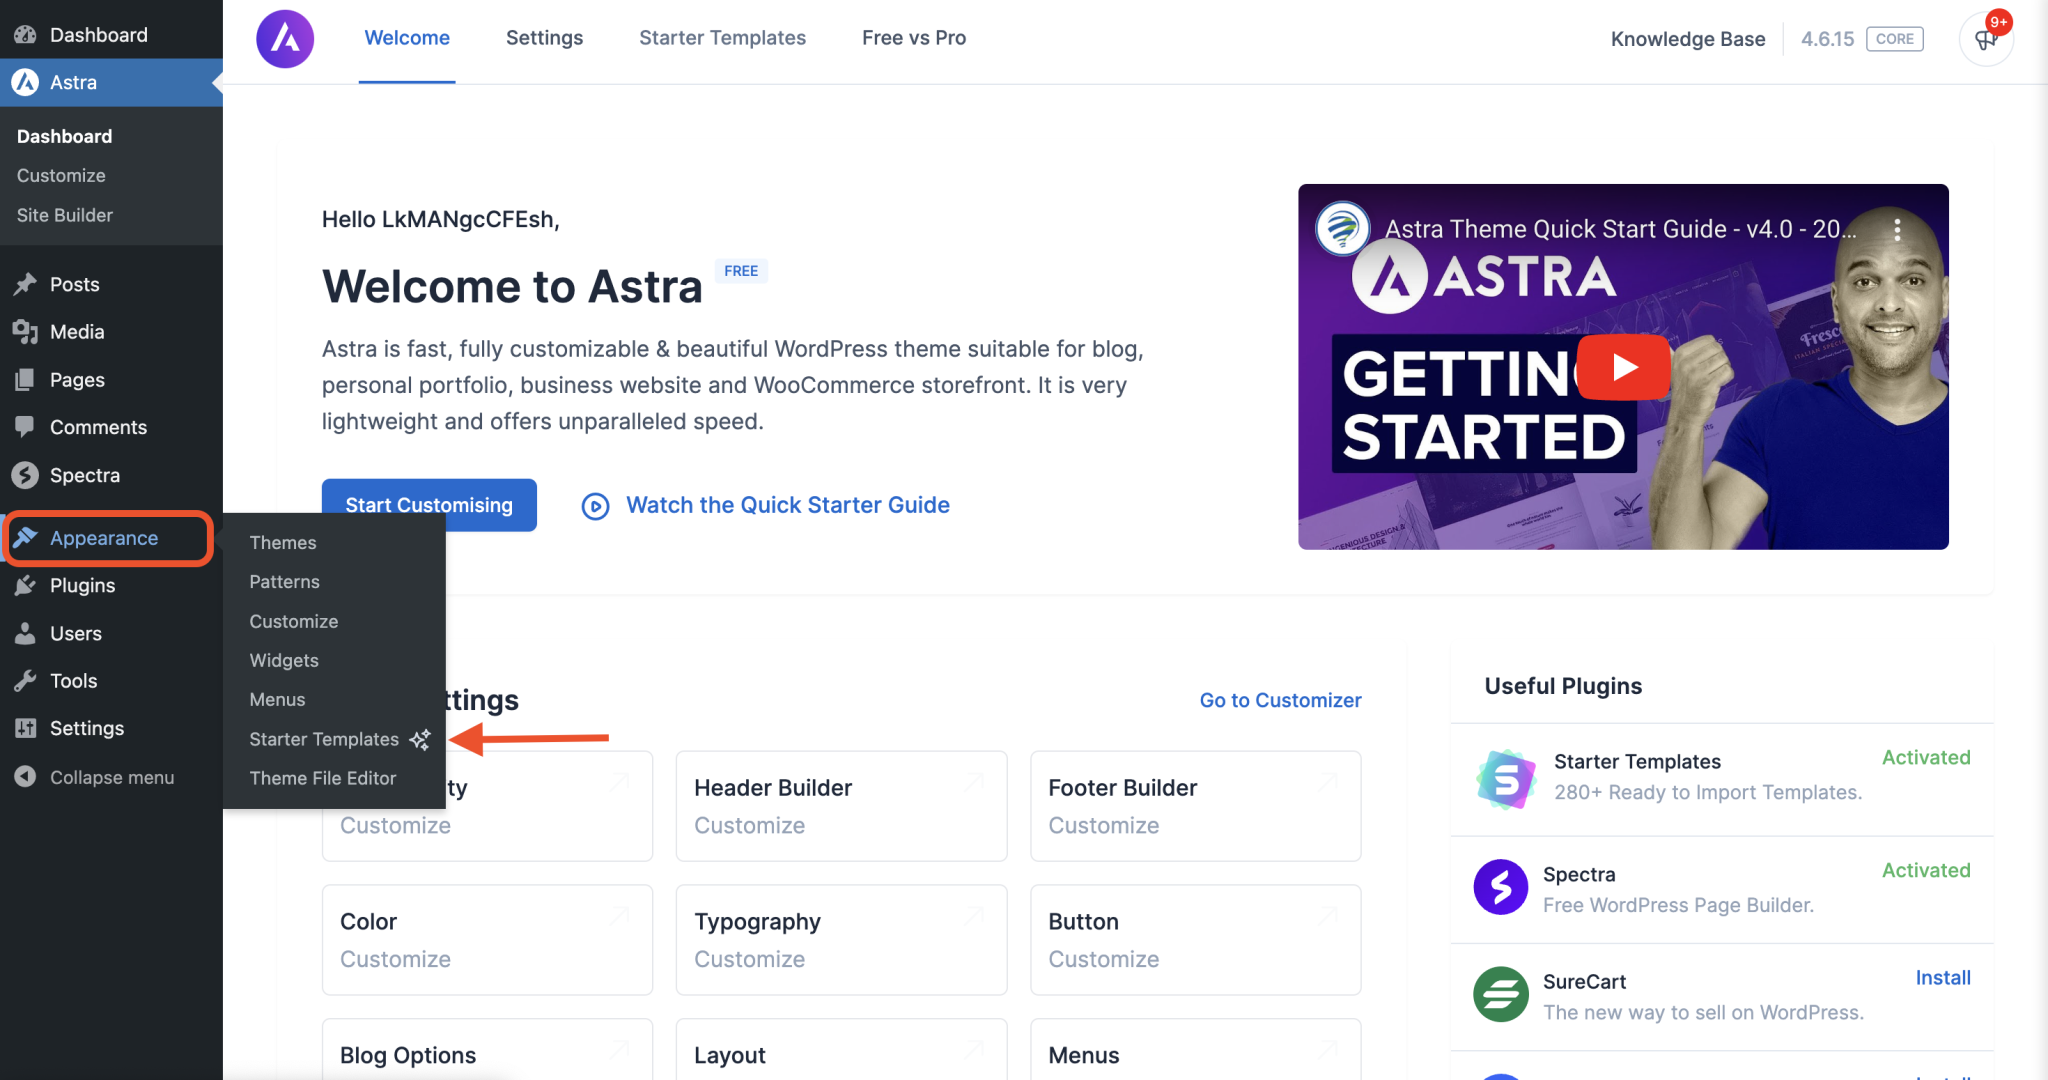Click Install next to SureCart
2048x1080 pixels.
(x=1942, y=978)
